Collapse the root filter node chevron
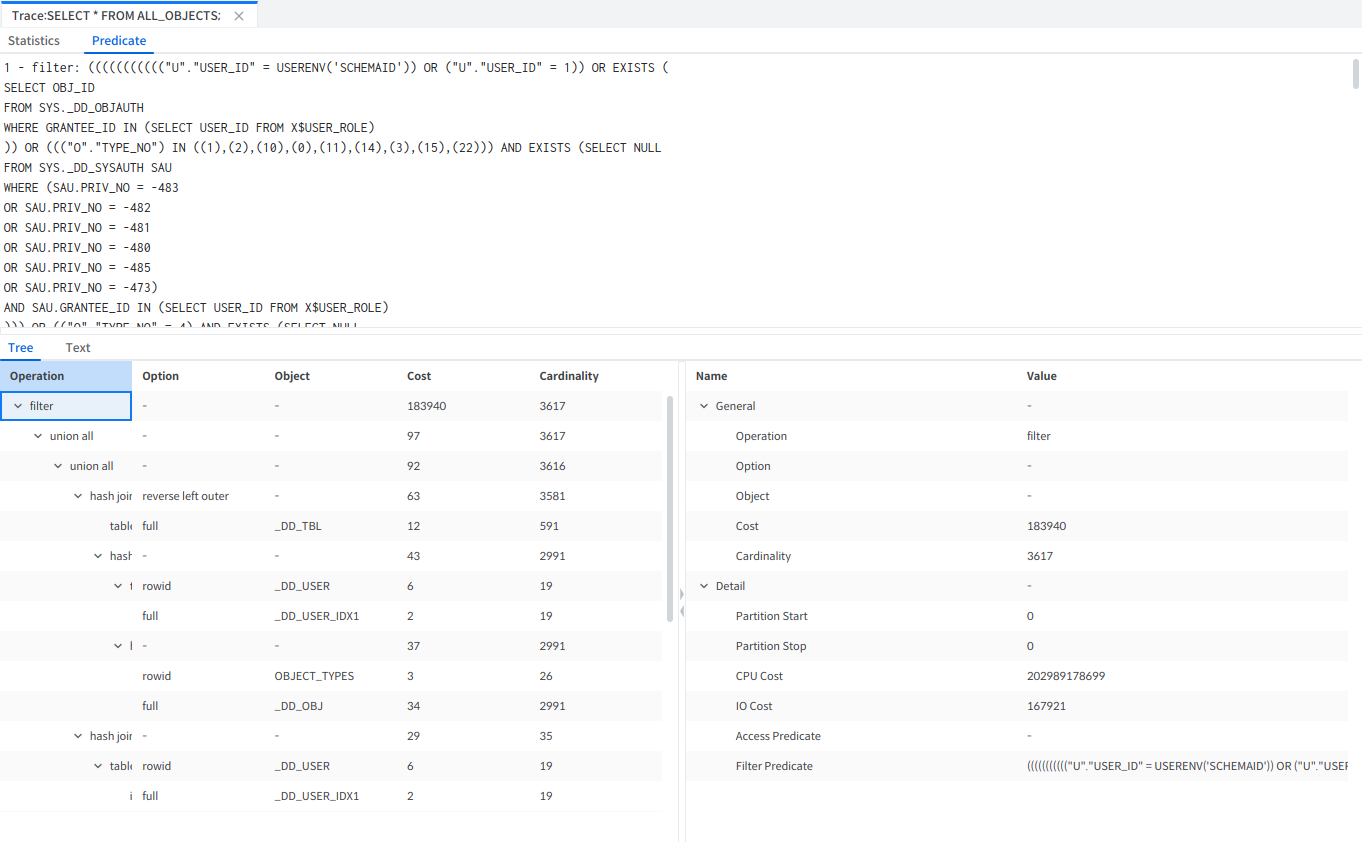The height and width of the screenshot is (842, 1362). point(18,406)
